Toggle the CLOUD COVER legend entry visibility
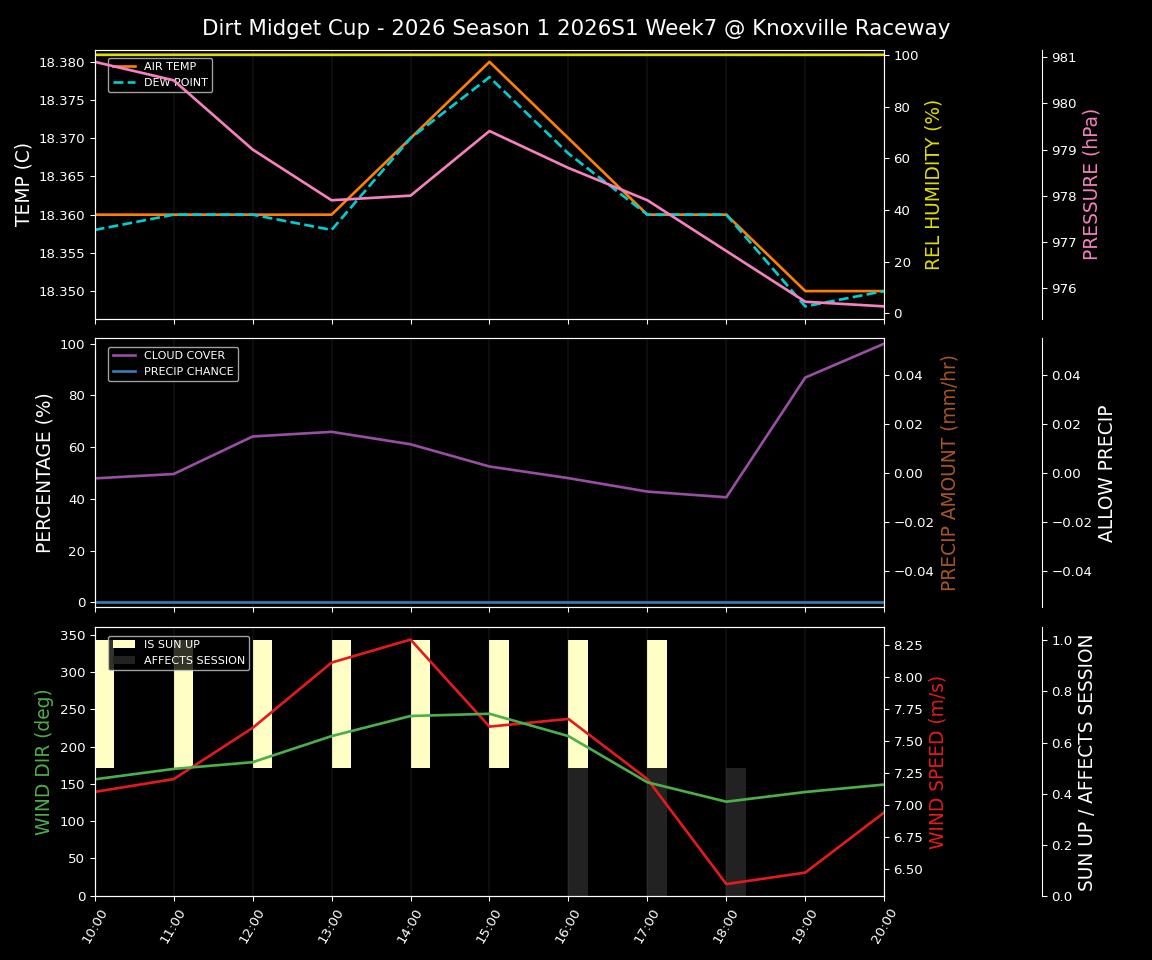Viewport: 1152px width, 960px height. (185, 355)
